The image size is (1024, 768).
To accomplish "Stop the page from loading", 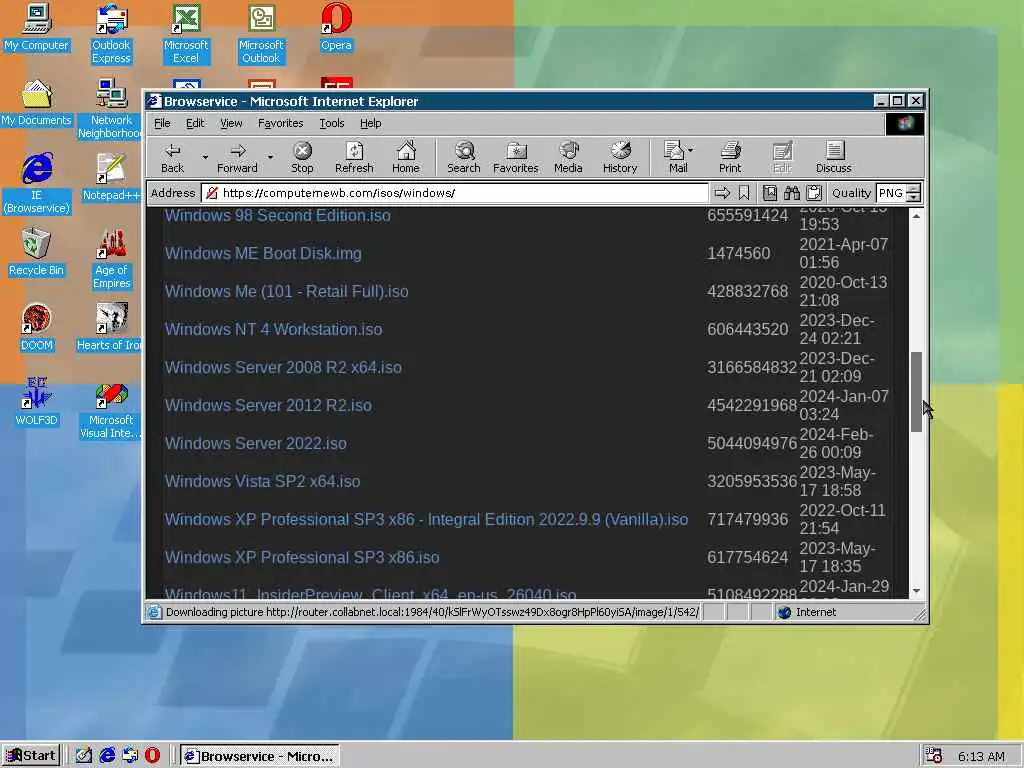I will (302, 157).
